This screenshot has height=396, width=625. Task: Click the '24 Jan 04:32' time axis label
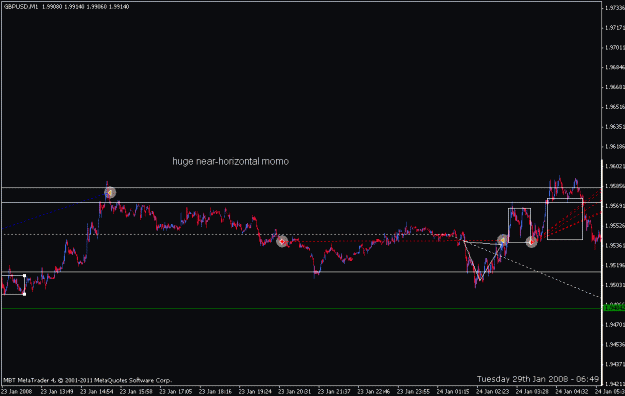[572, 392]
